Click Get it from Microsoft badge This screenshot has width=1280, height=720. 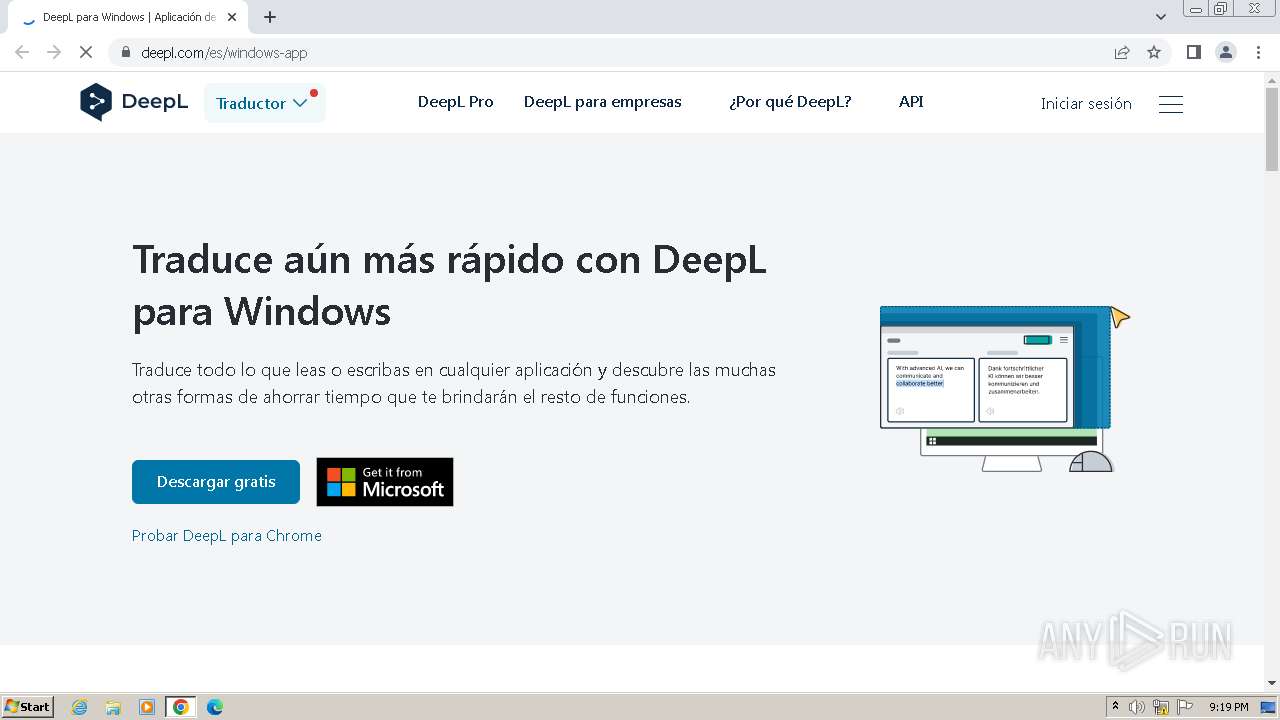tap(385, 482)
